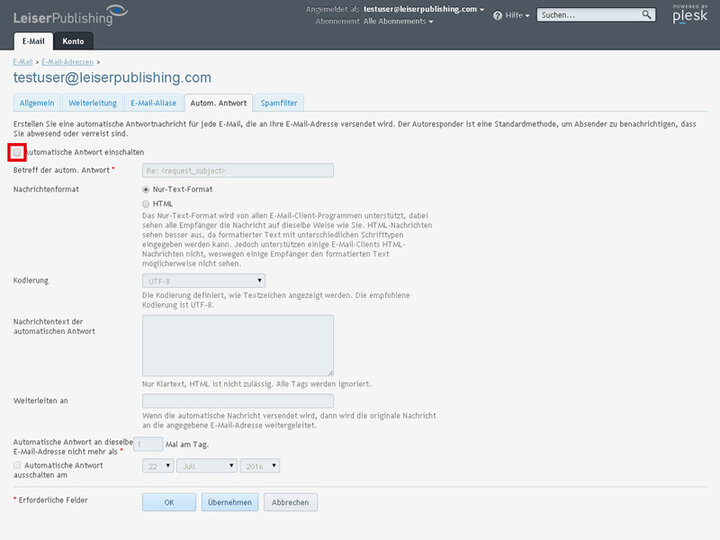Viewport: 720px width, 540px height.
Task: Open the day dropdown showing 22
Action: 157,465
